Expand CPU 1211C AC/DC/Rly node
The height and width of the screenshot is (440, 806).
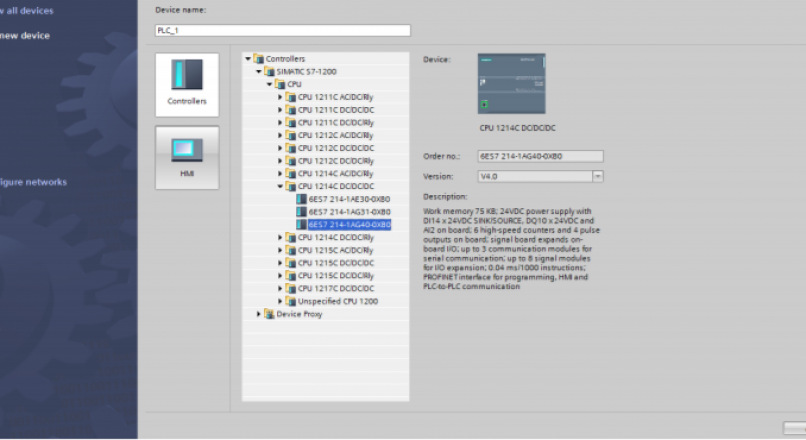280,97
